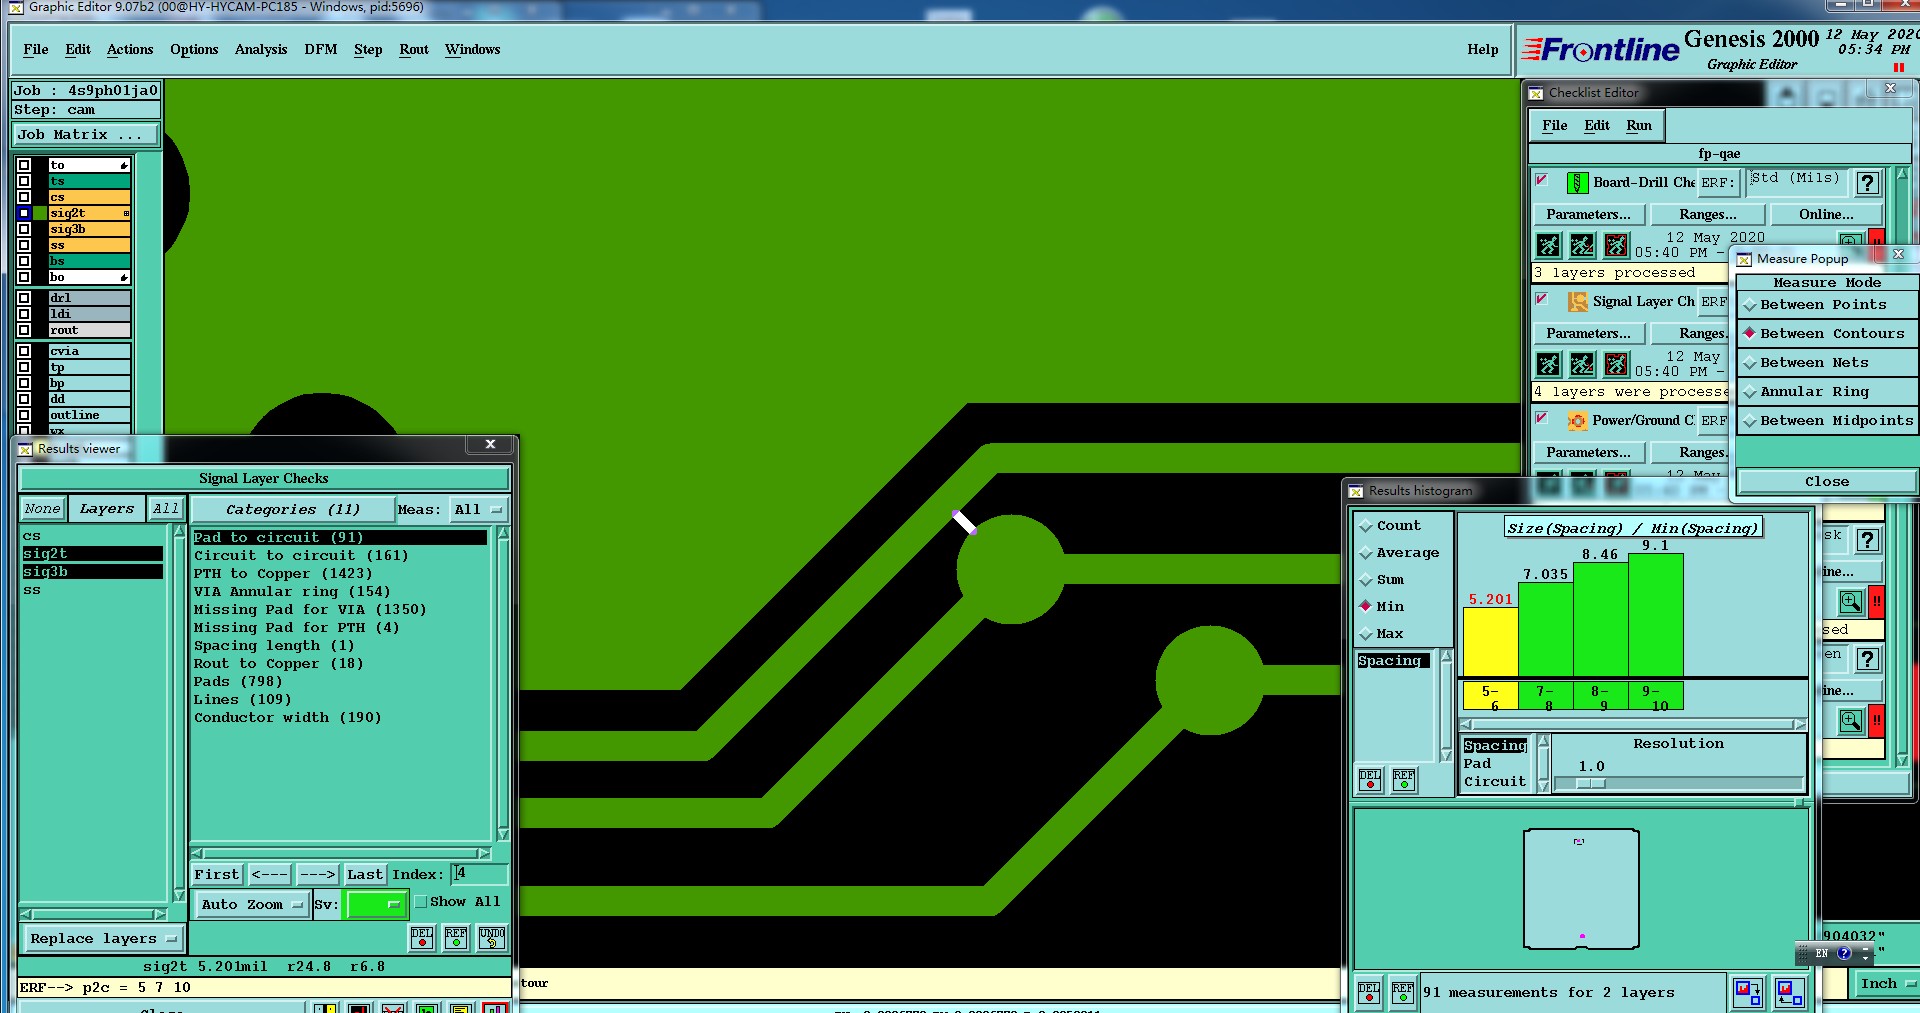Click UNDO icon in Results viewer
1920x1013 pixels.
coord(491,937)
